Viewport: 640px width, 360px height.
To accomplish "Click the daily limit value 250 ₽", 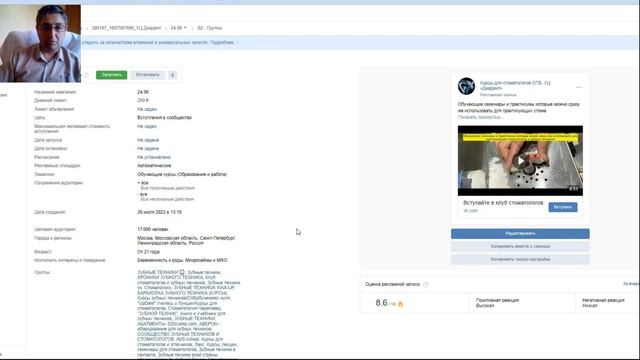I will coord(143,100).
